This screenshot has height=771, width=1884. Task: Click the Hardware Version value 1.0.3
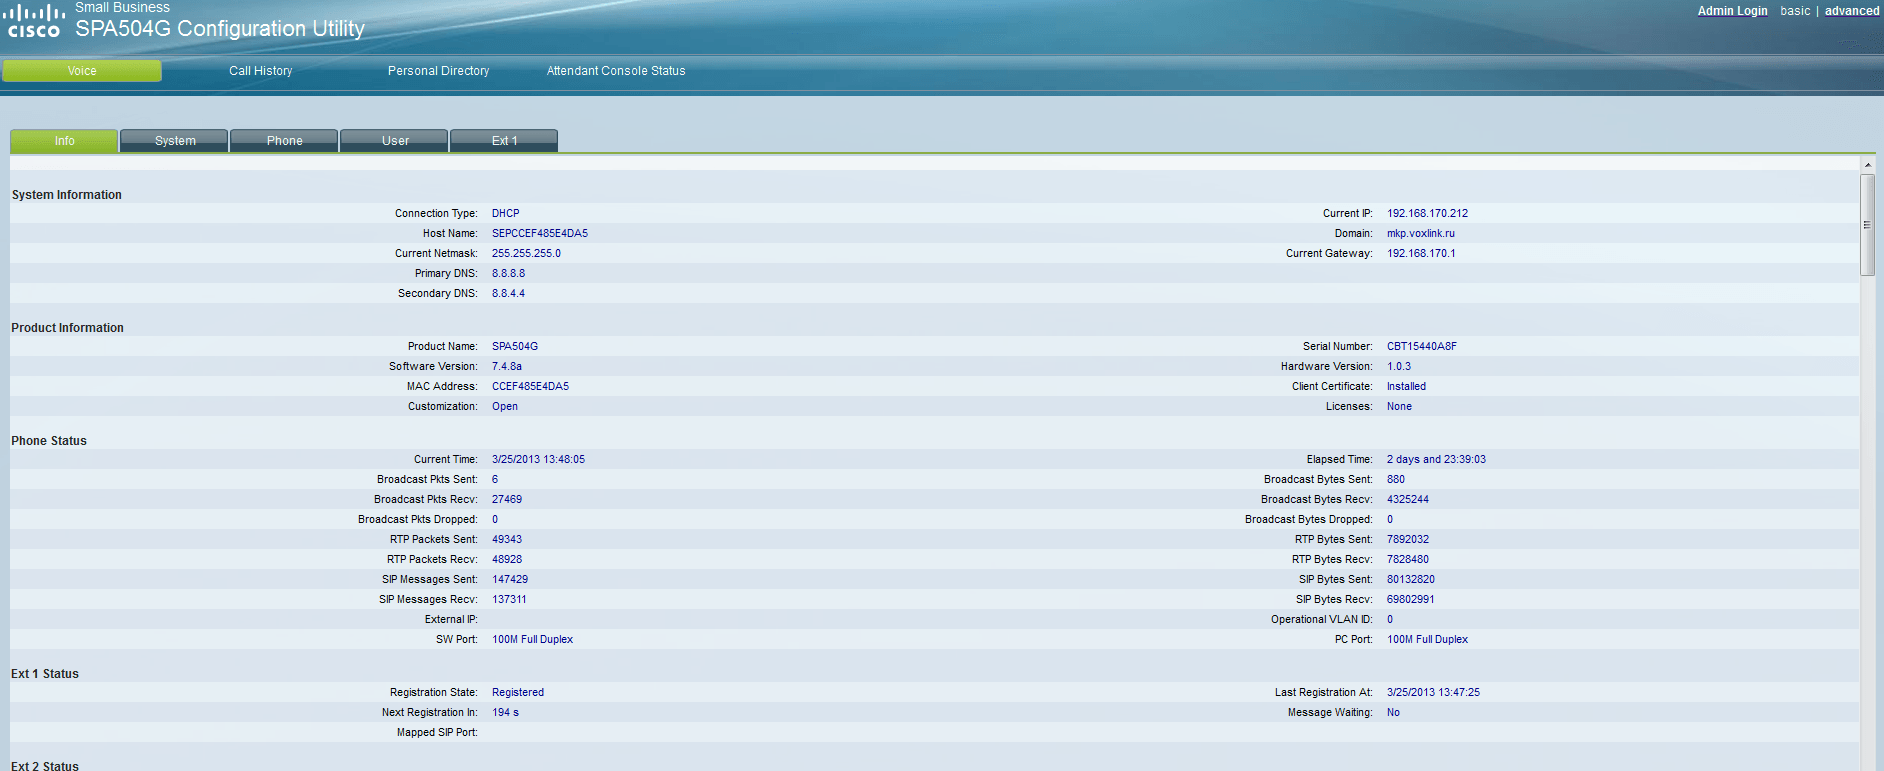point(1398,366)
